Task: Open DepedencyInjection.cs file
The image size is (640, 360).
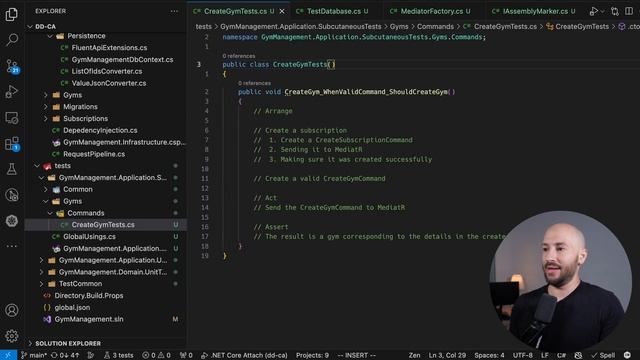Action: [x=100, y=131]
